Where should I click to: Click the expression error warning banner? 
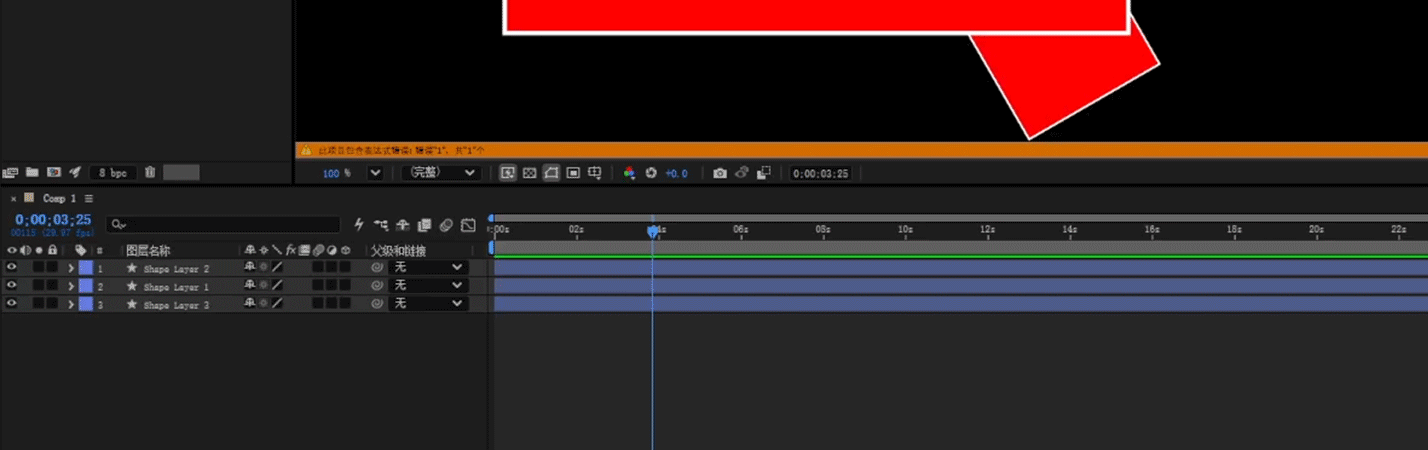[861, 150]
